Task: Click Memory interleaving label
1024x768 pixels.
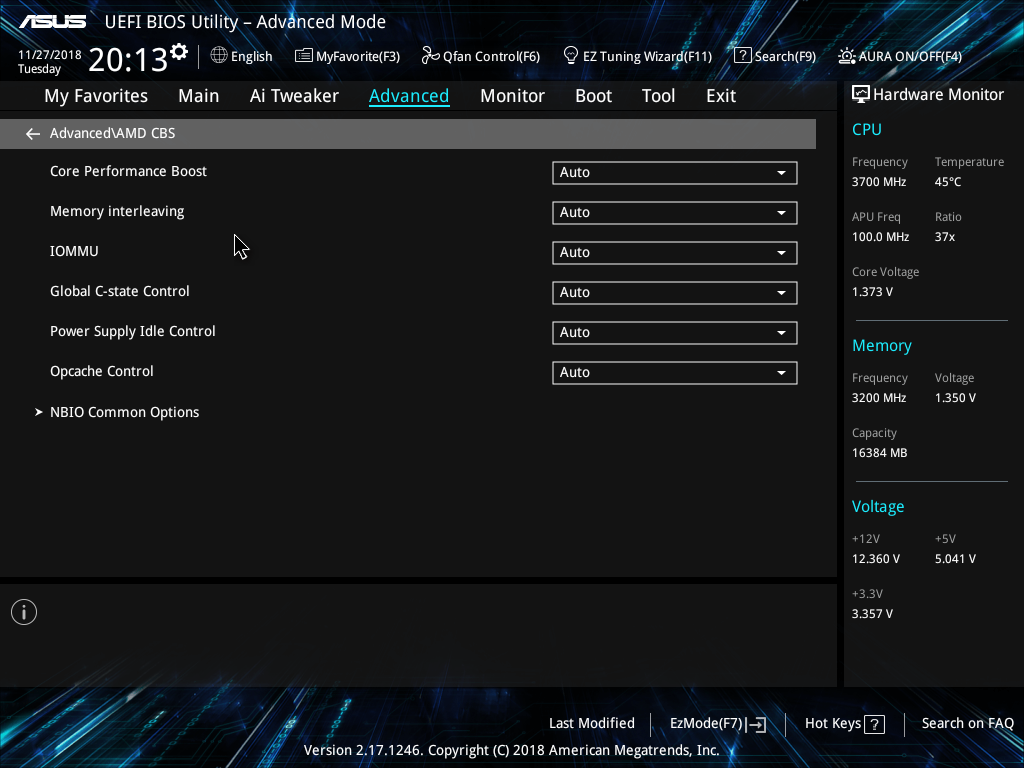Action: point(117,212)
